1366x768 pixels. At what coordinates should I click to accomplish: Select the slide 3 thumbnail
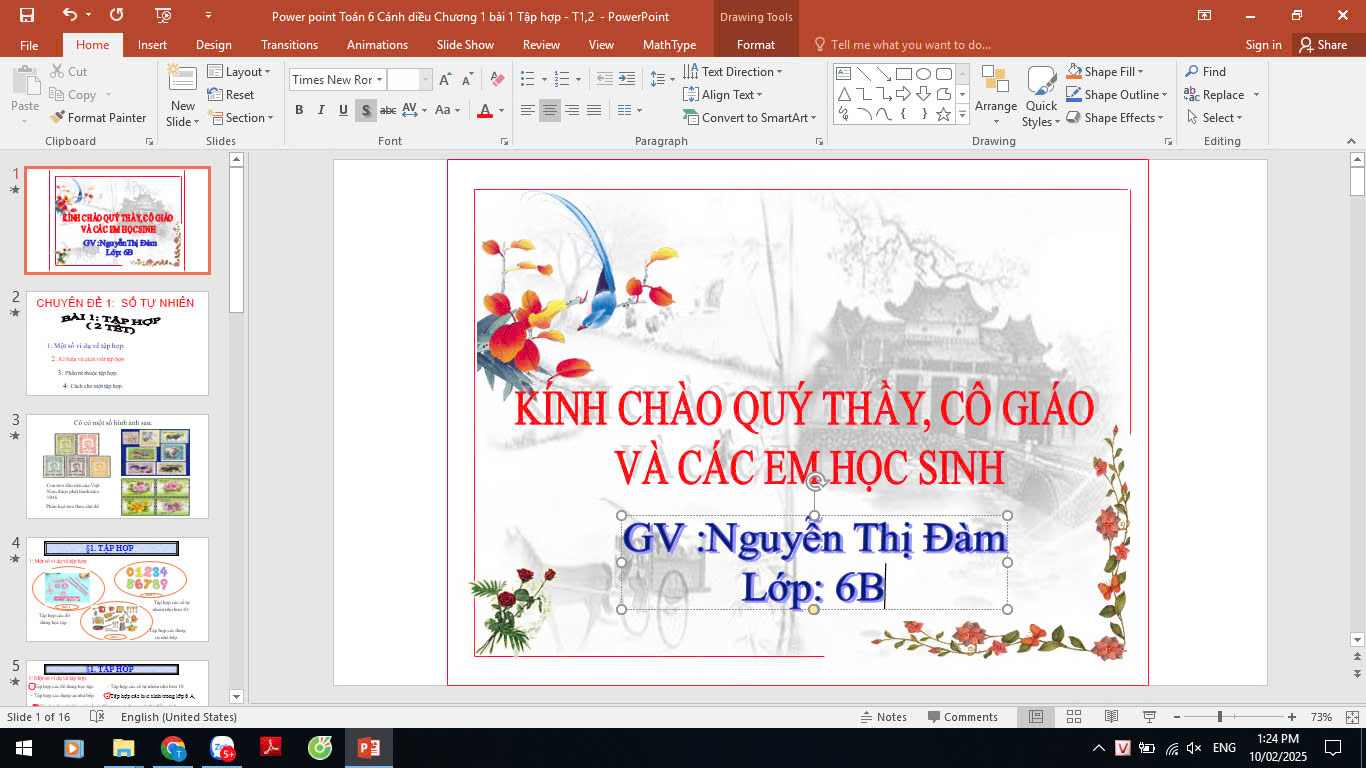117,466
